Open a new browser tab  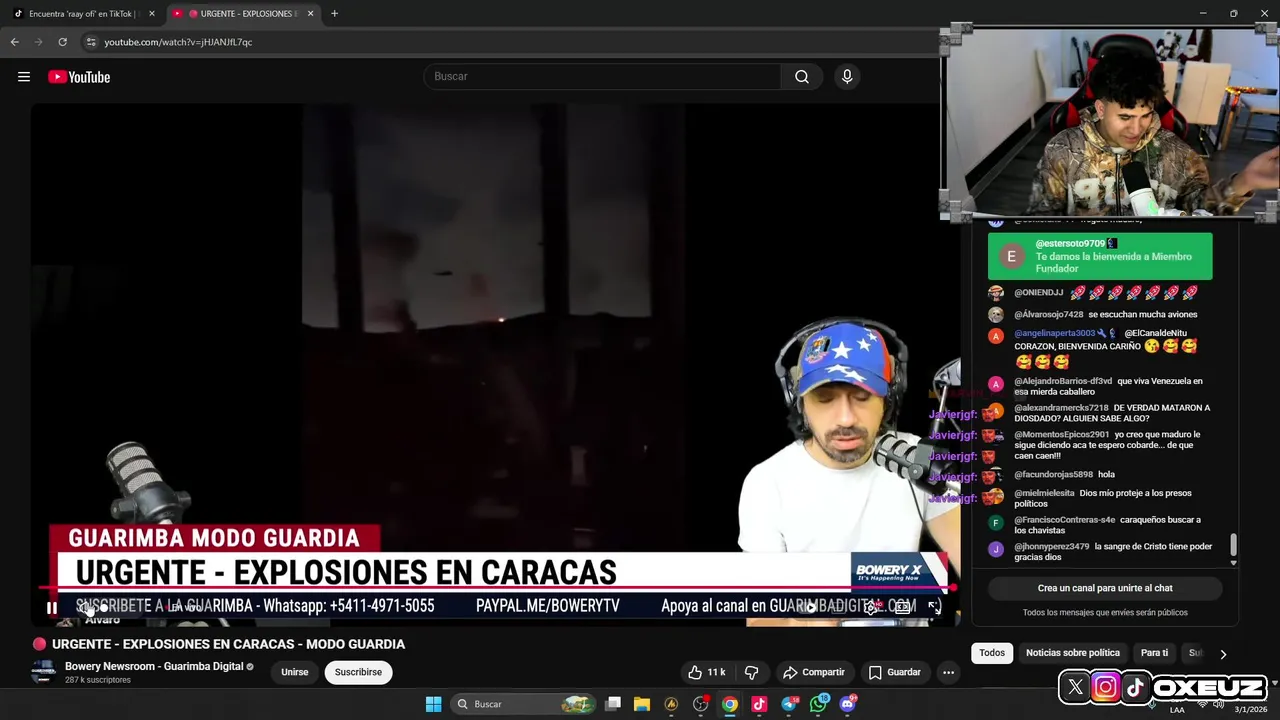(334, 14)
